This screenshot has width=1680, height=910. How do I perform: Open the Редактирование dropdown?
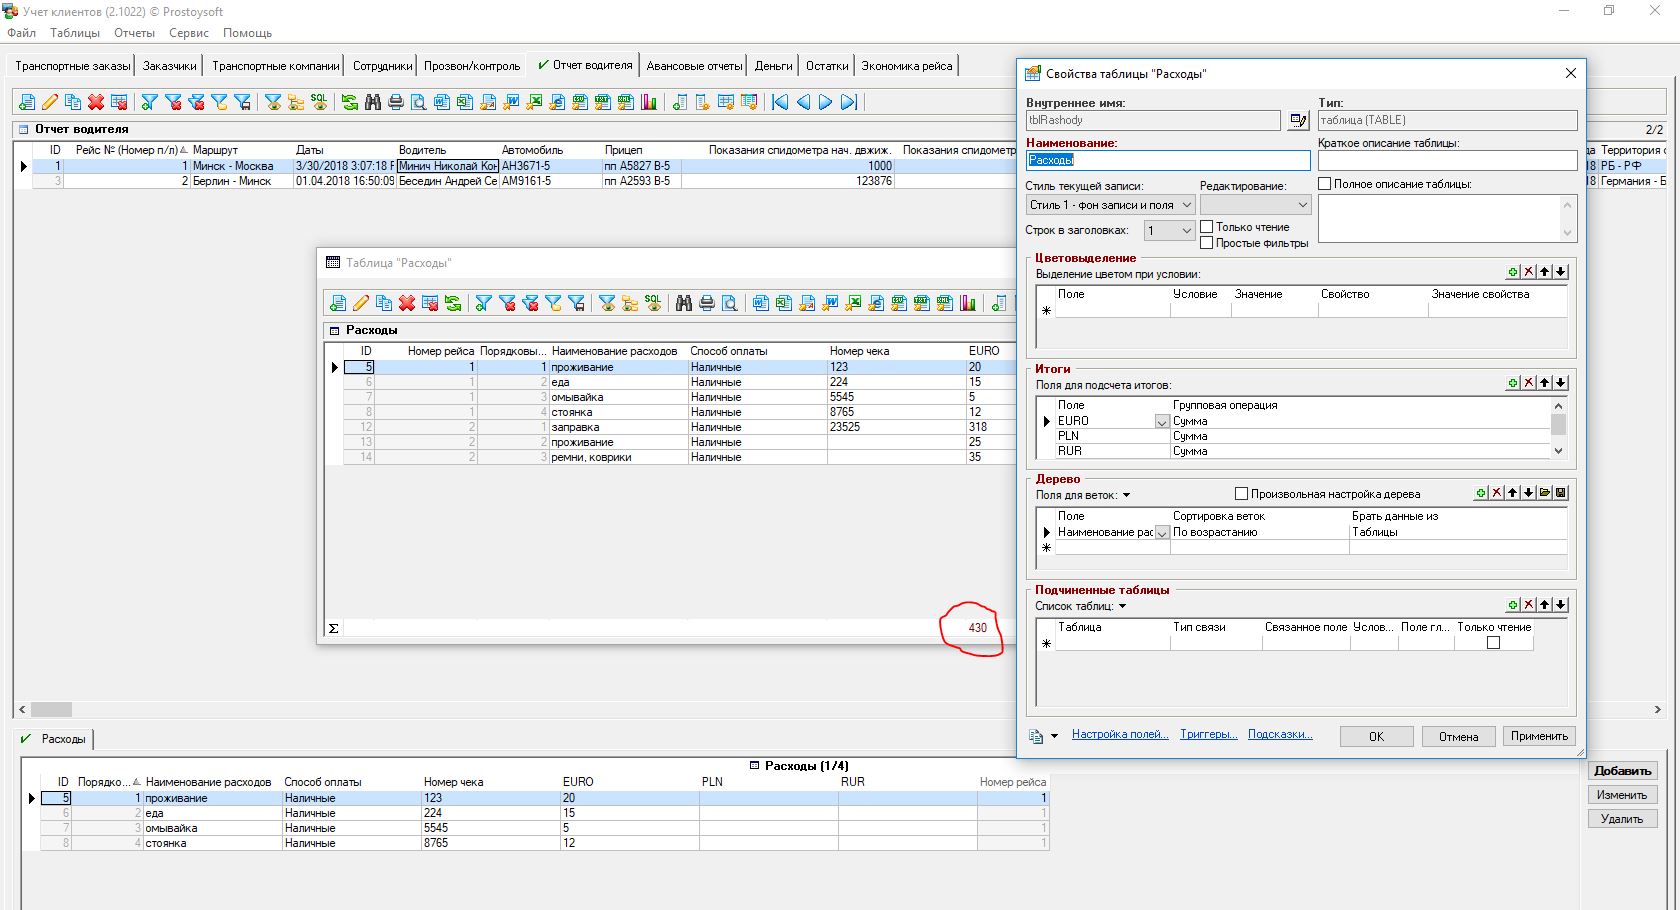[x=1302, y=205]
